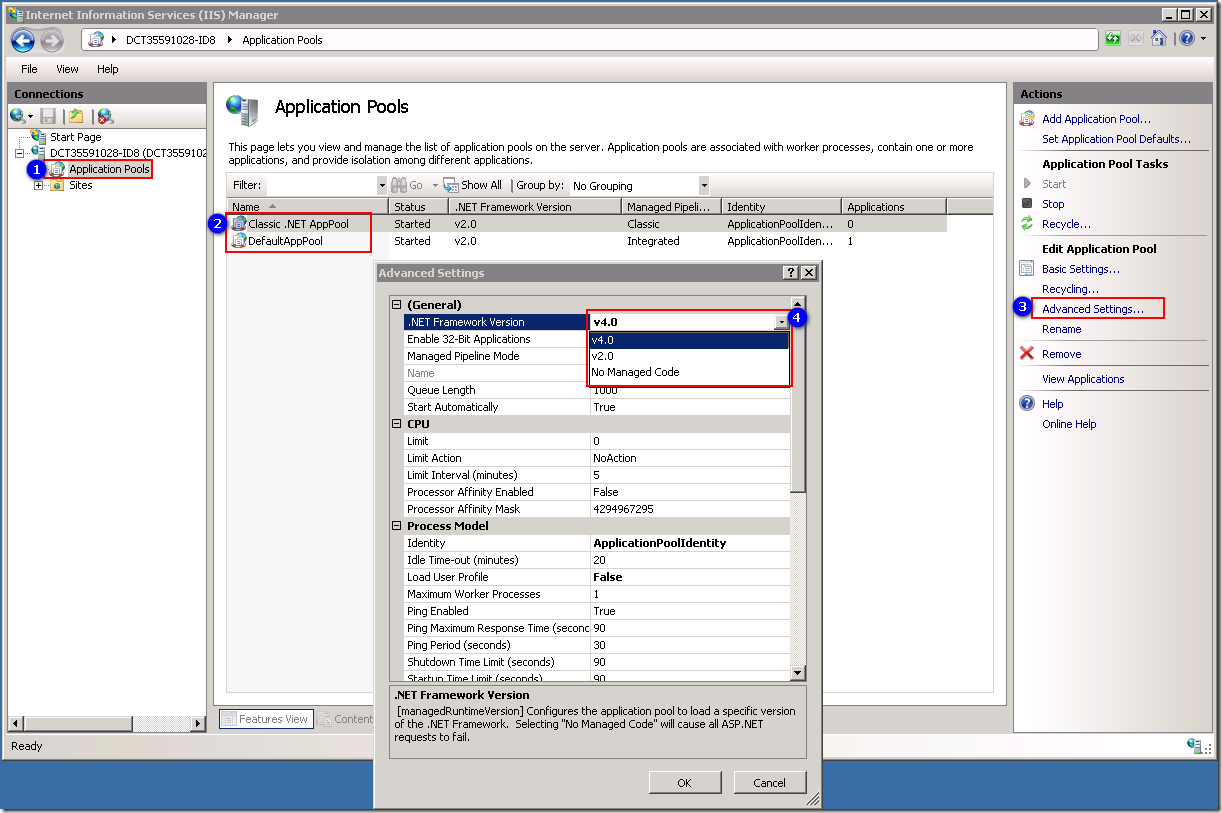
Task: Click the DefaultAppPool row icon
Action: (238, 241)
